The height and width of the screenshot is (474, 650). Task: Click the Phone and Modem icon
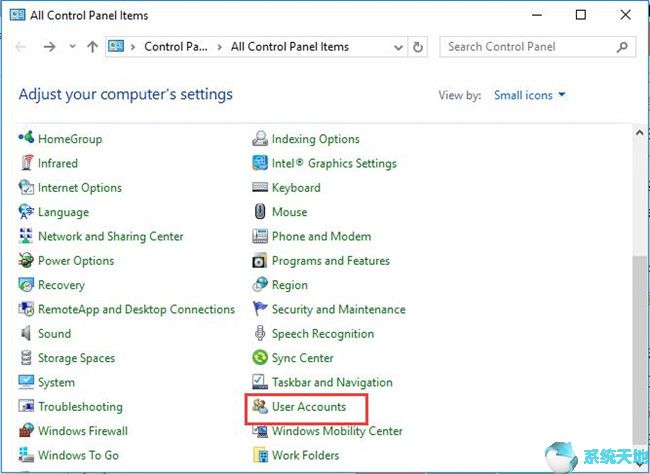click(x=260, y=236)
